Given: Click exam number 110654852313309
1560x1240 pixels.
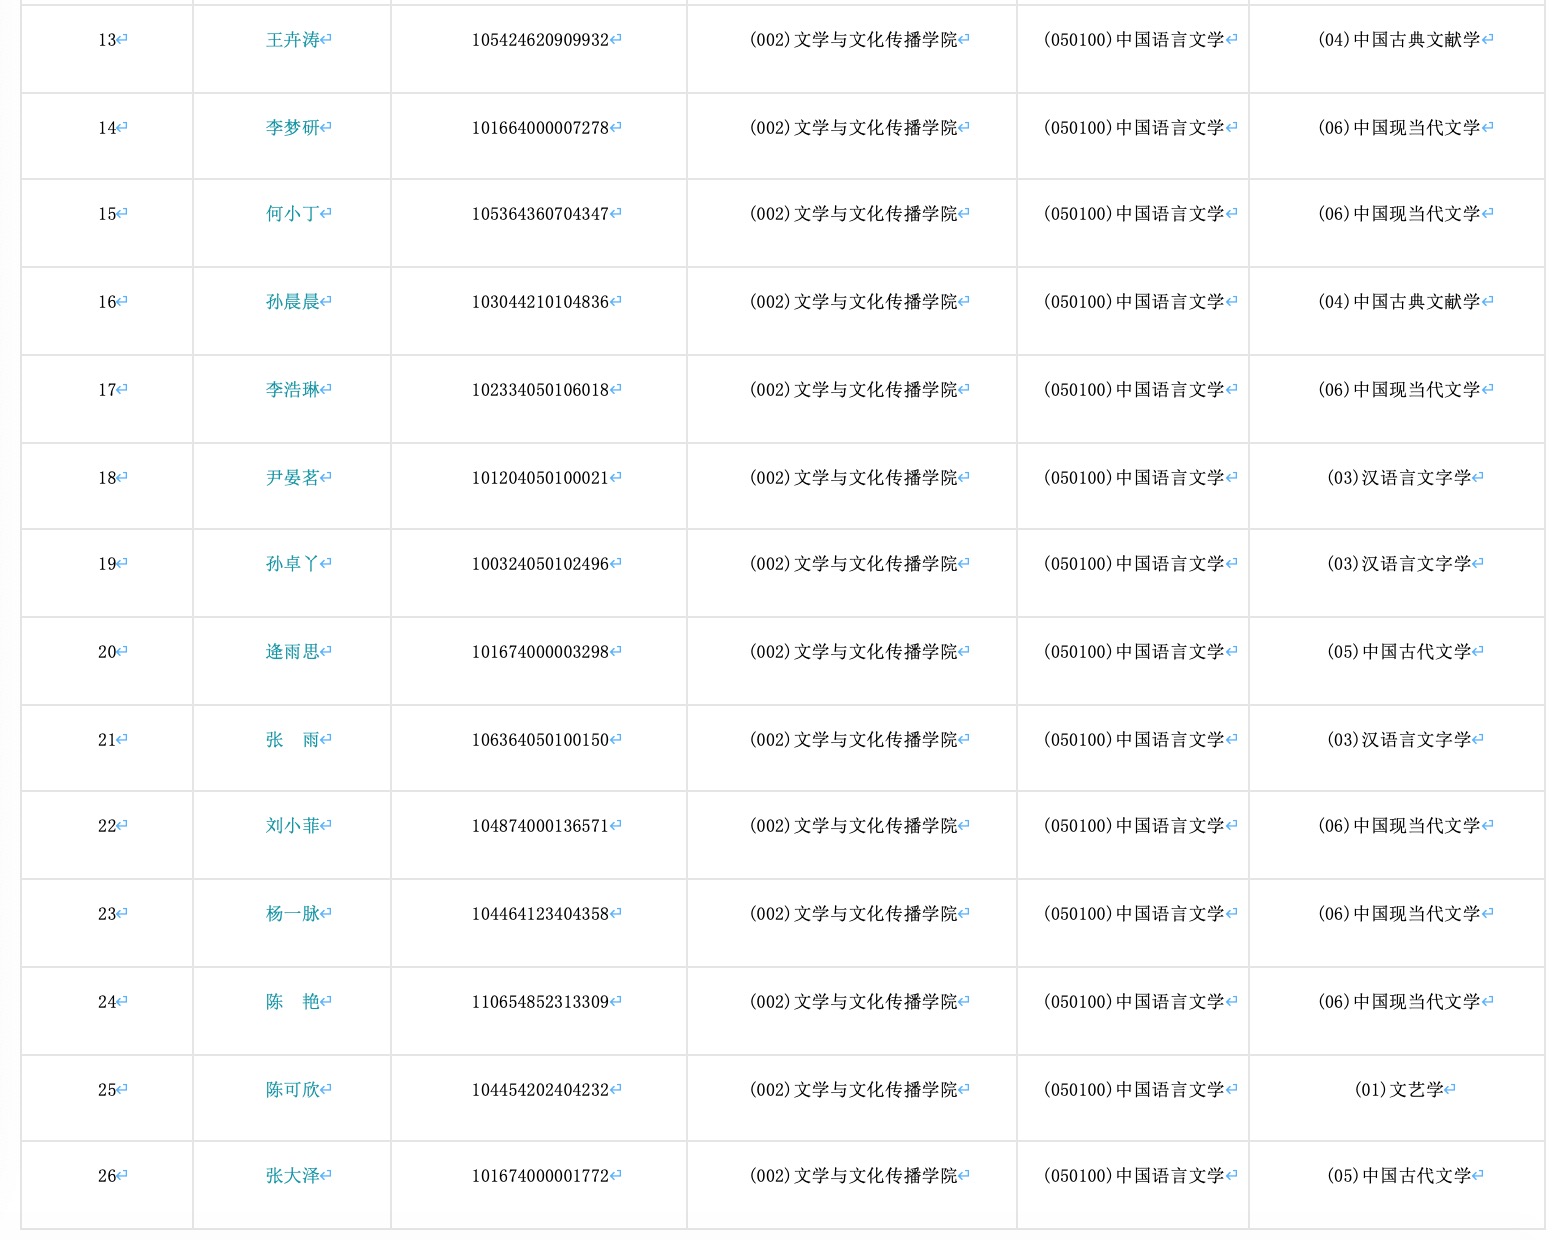Looking at the screenshot, I should click(x=540, y=1002).
